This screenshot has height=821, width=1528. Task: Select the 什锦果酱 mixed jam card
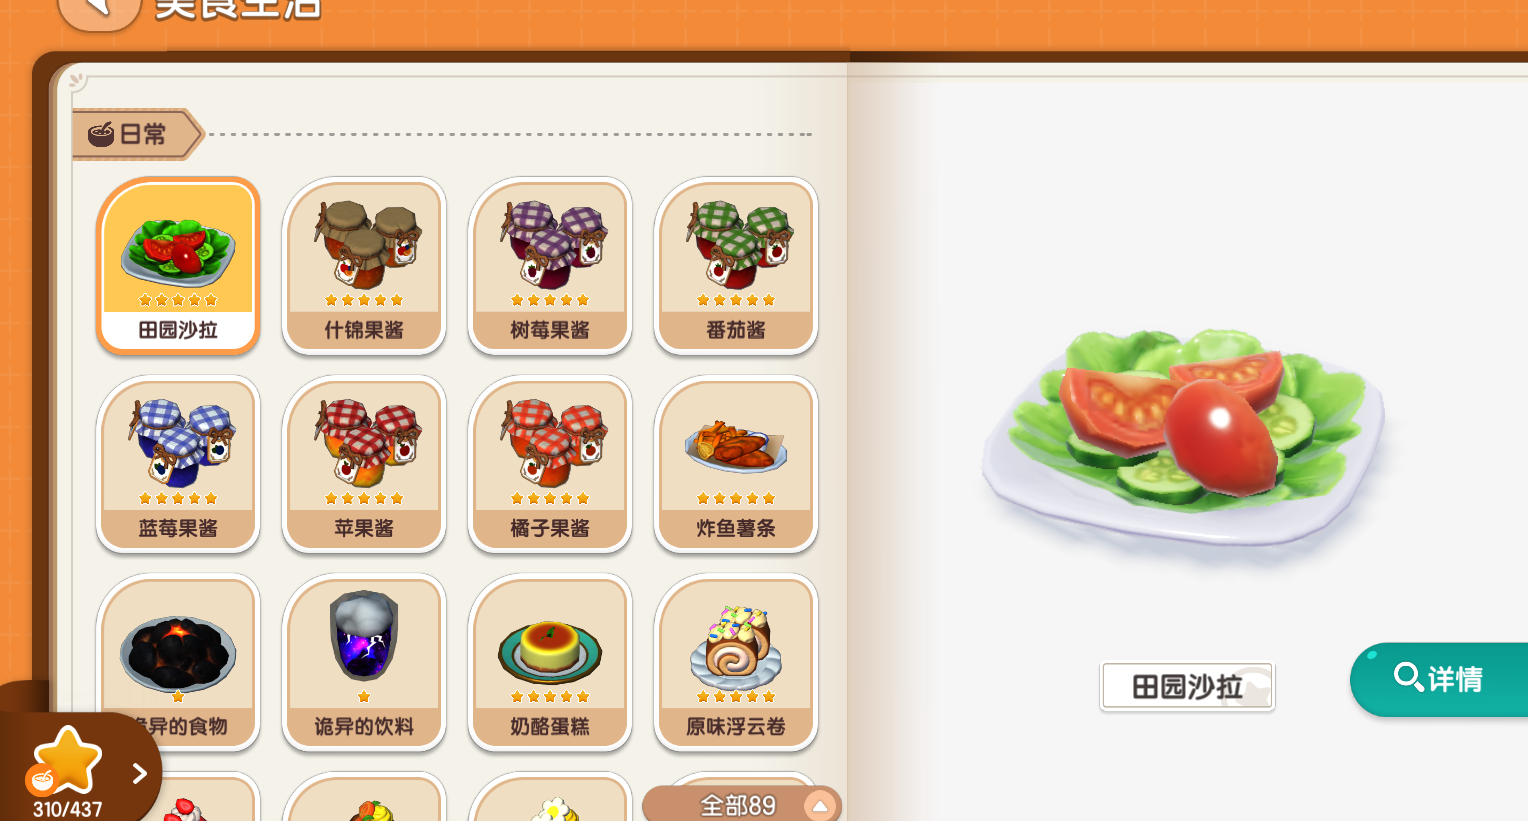[364, 266]
